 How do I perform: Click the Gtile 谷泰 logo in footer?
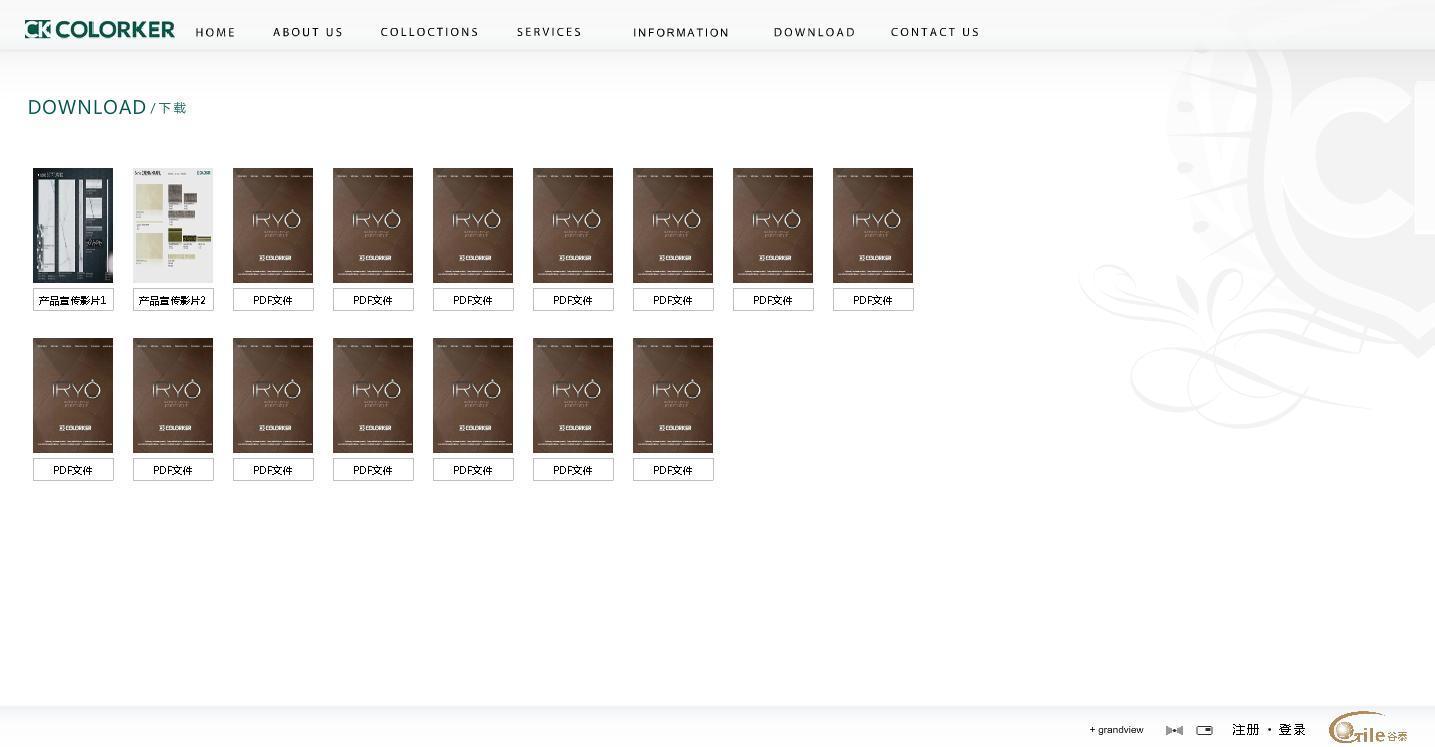[1368, 730]
